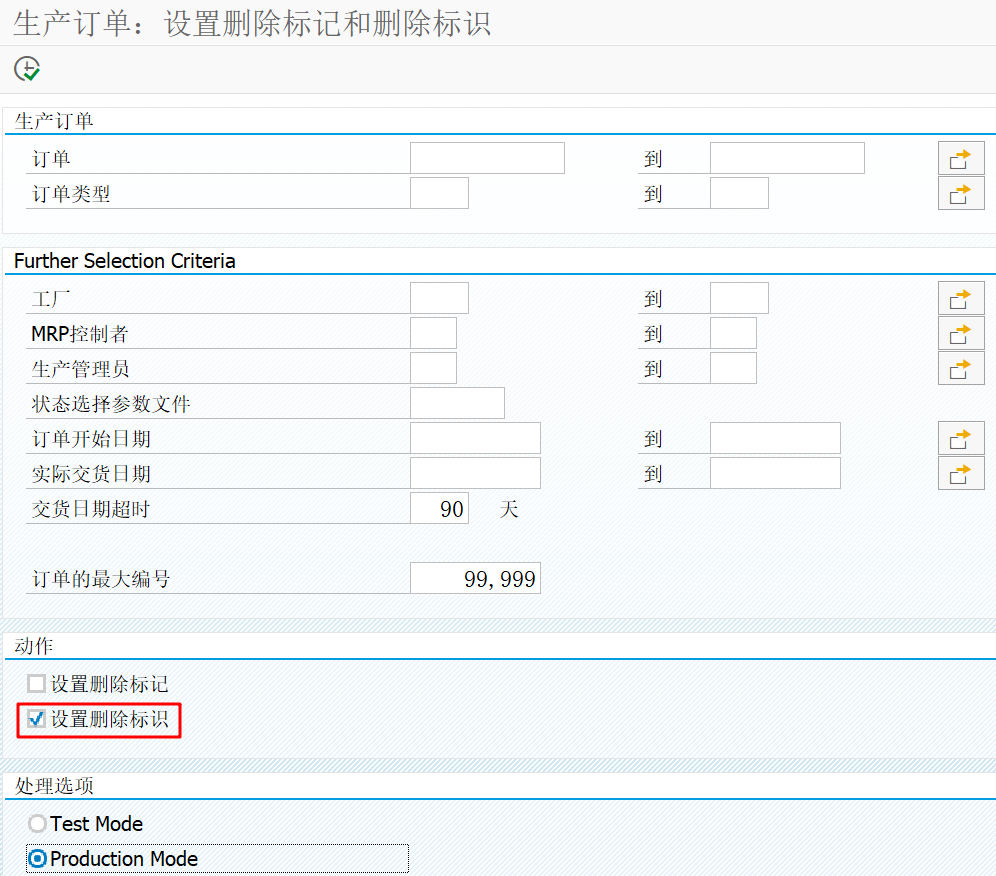Click the 订单 input field
The width and height of the screenshot is (996, 876).
[486, 157]
